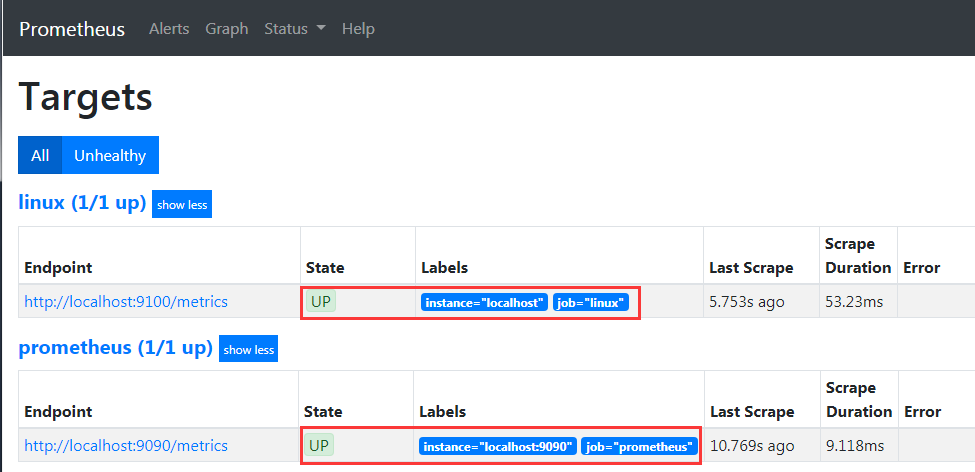Open the Alerts page

(169, 29)
